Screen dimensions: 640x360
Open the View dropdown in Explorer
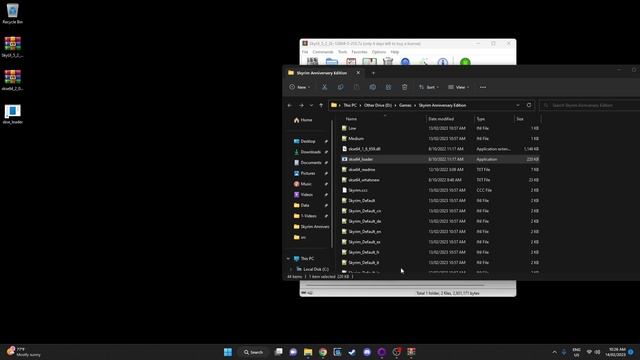(x=458, y=87)
